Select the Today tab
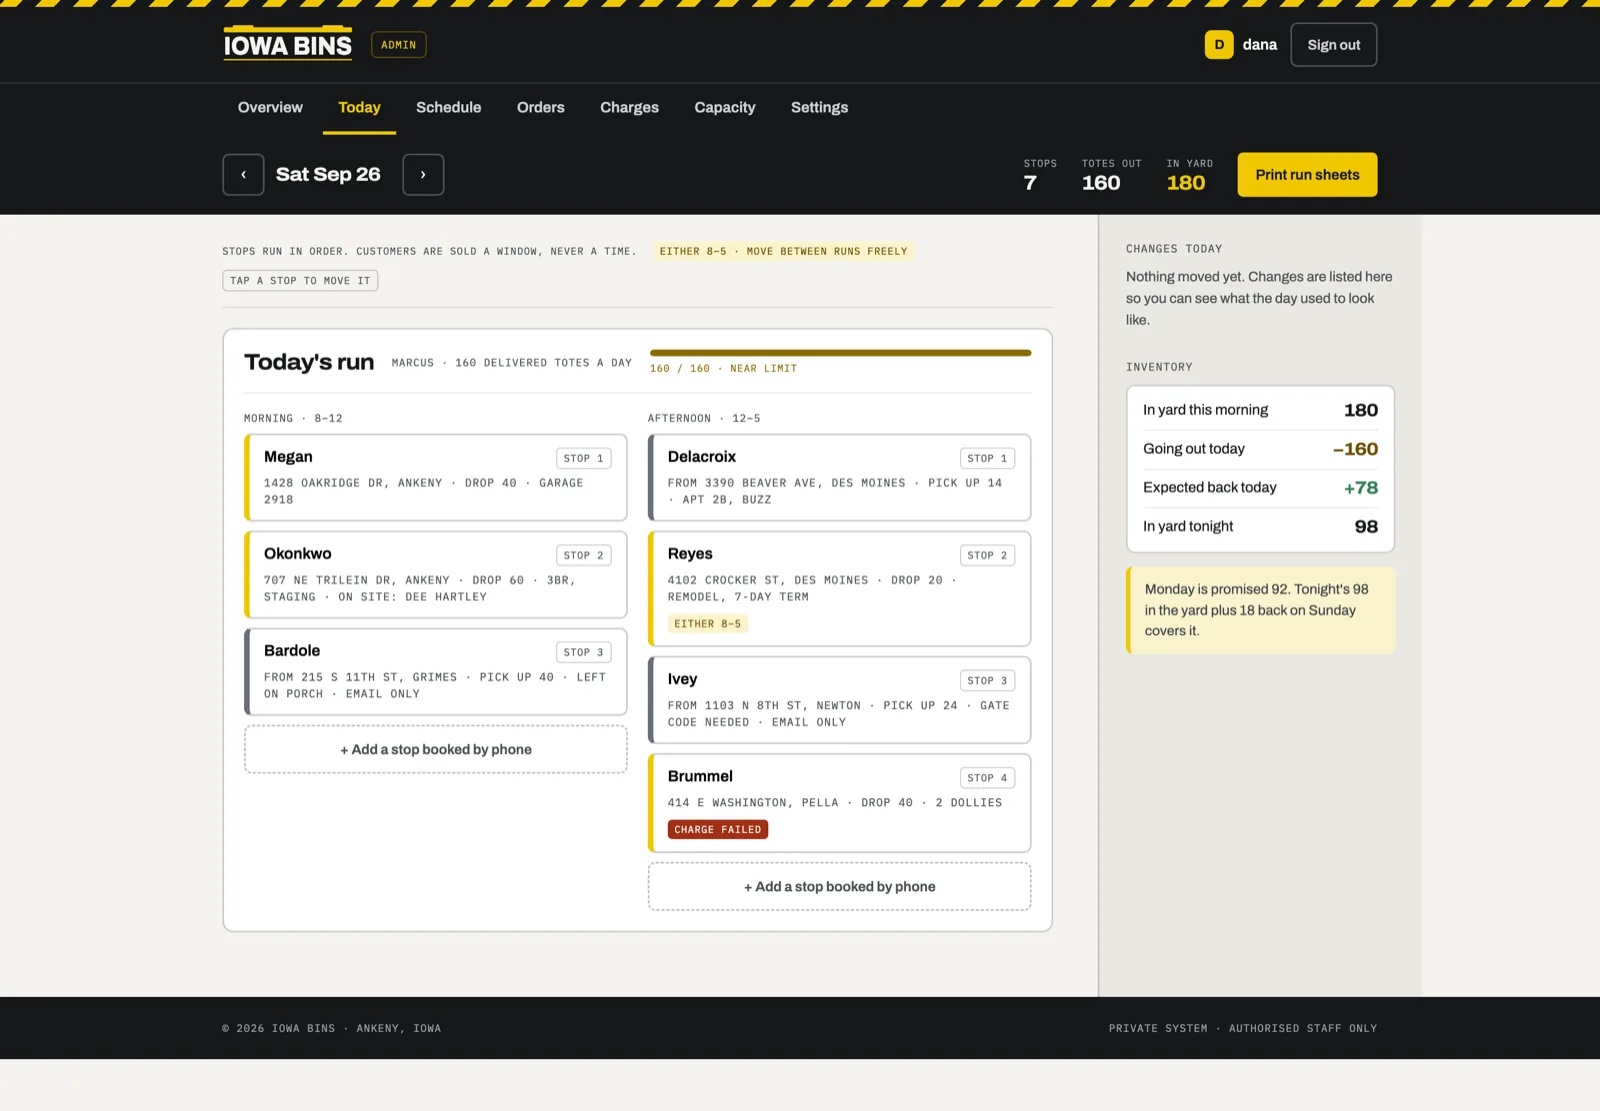This screenshot has width=1600, height=1111. tap(359, 107)
